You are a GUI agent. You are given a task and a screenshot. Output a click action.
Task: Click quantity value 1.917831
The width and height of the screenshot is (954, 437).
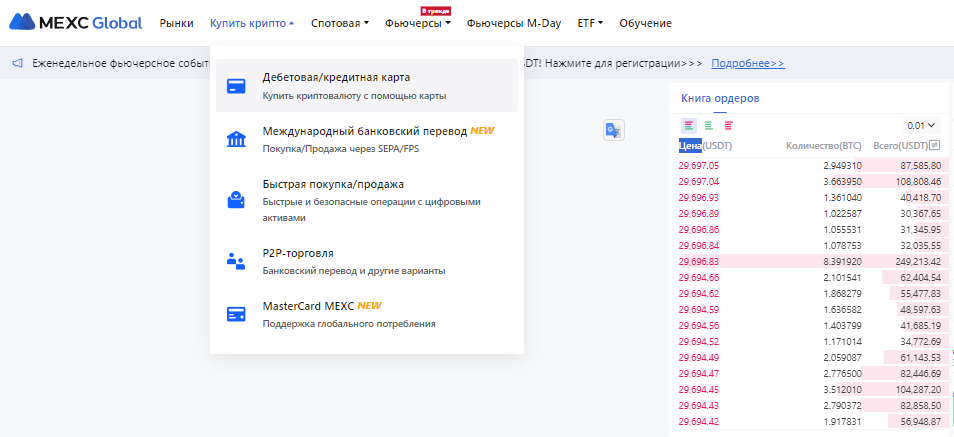pos(843,421)
